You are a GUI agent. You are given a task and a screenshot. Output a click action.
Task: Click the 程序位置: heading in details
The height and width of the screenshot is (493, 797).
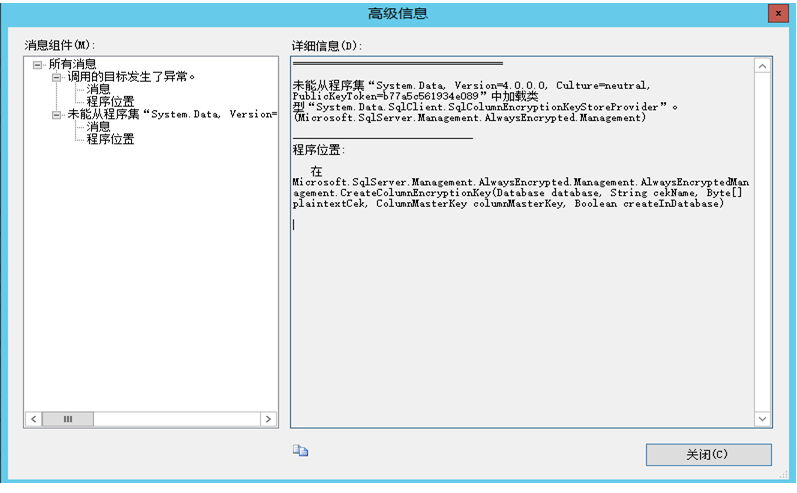tap(319, 150)
